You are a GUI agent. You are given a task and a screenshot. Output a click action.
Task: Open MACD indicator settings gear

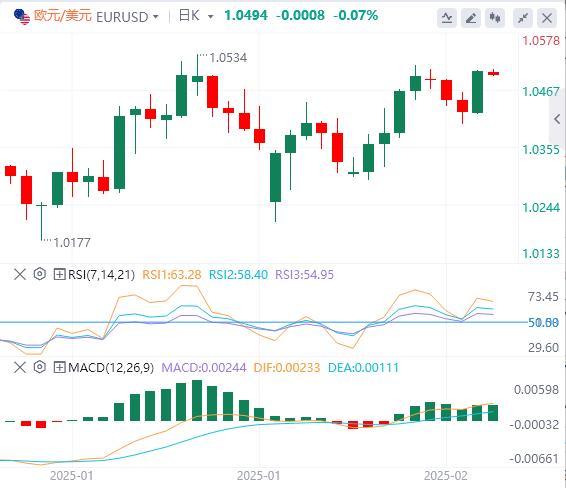[x=39, y=367]
